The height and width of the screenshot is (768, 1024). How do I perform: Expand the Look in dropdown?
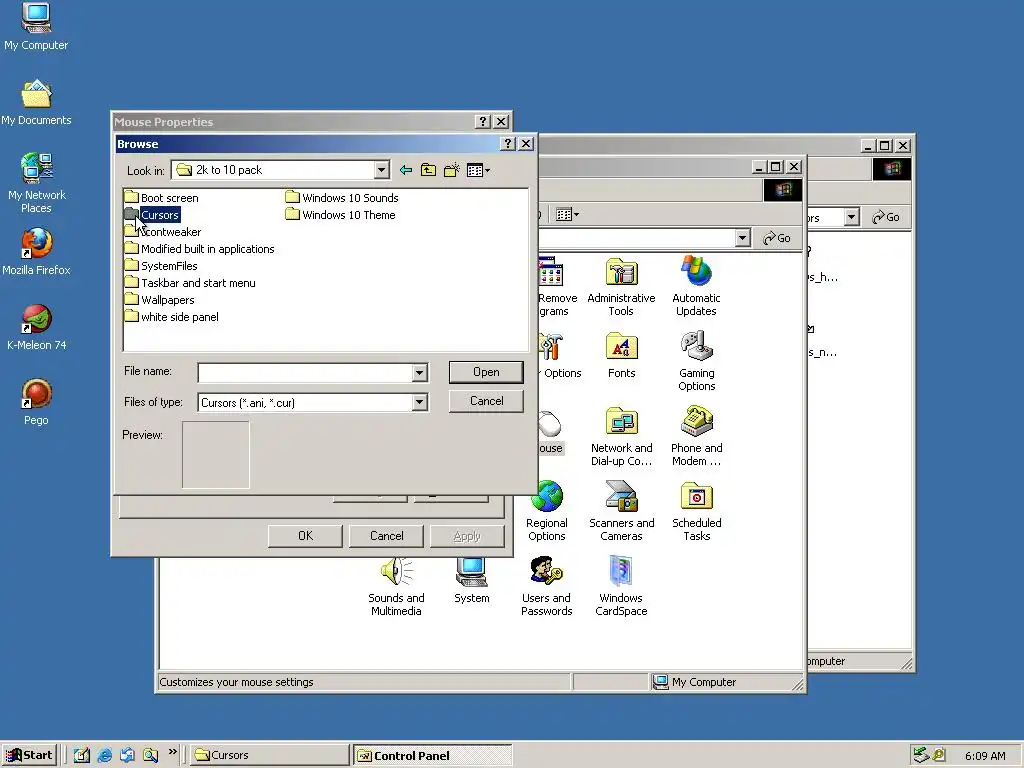point(381,170)
